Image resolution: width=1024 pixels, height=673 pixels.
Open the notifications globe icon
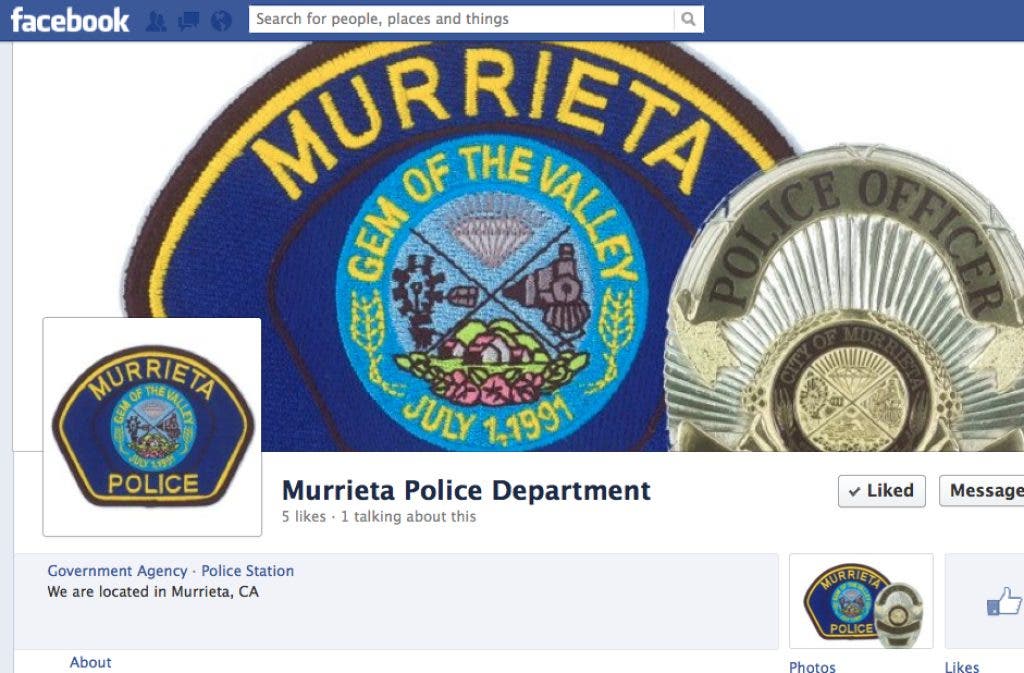[x=221, y=21]
